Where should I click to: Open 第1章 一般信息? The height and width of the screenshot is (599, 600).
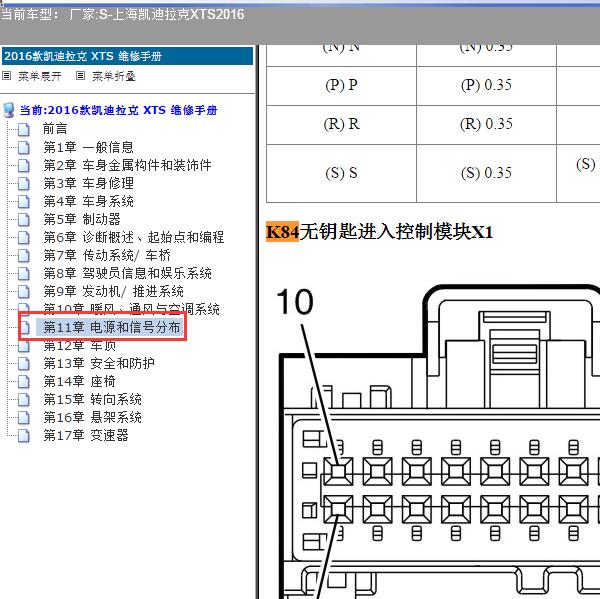88,147
